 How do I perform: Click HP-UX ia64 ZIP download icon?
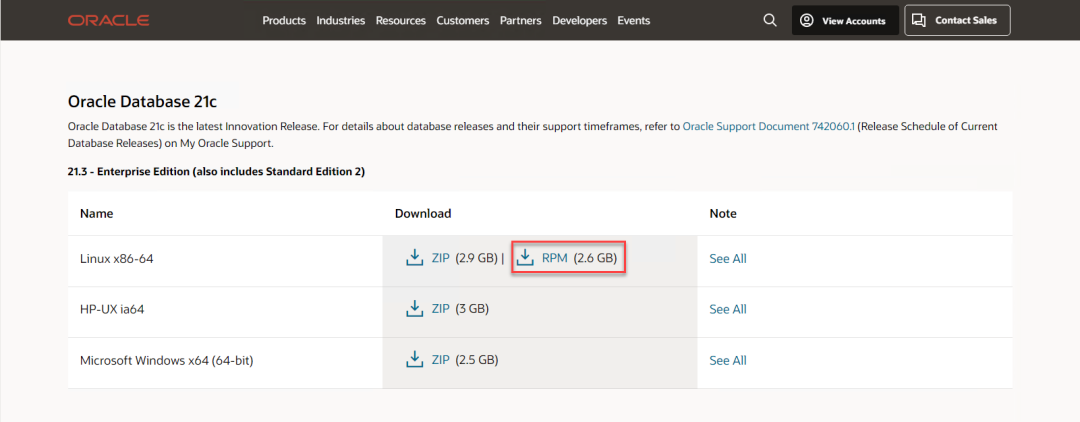tap(415, 309)
